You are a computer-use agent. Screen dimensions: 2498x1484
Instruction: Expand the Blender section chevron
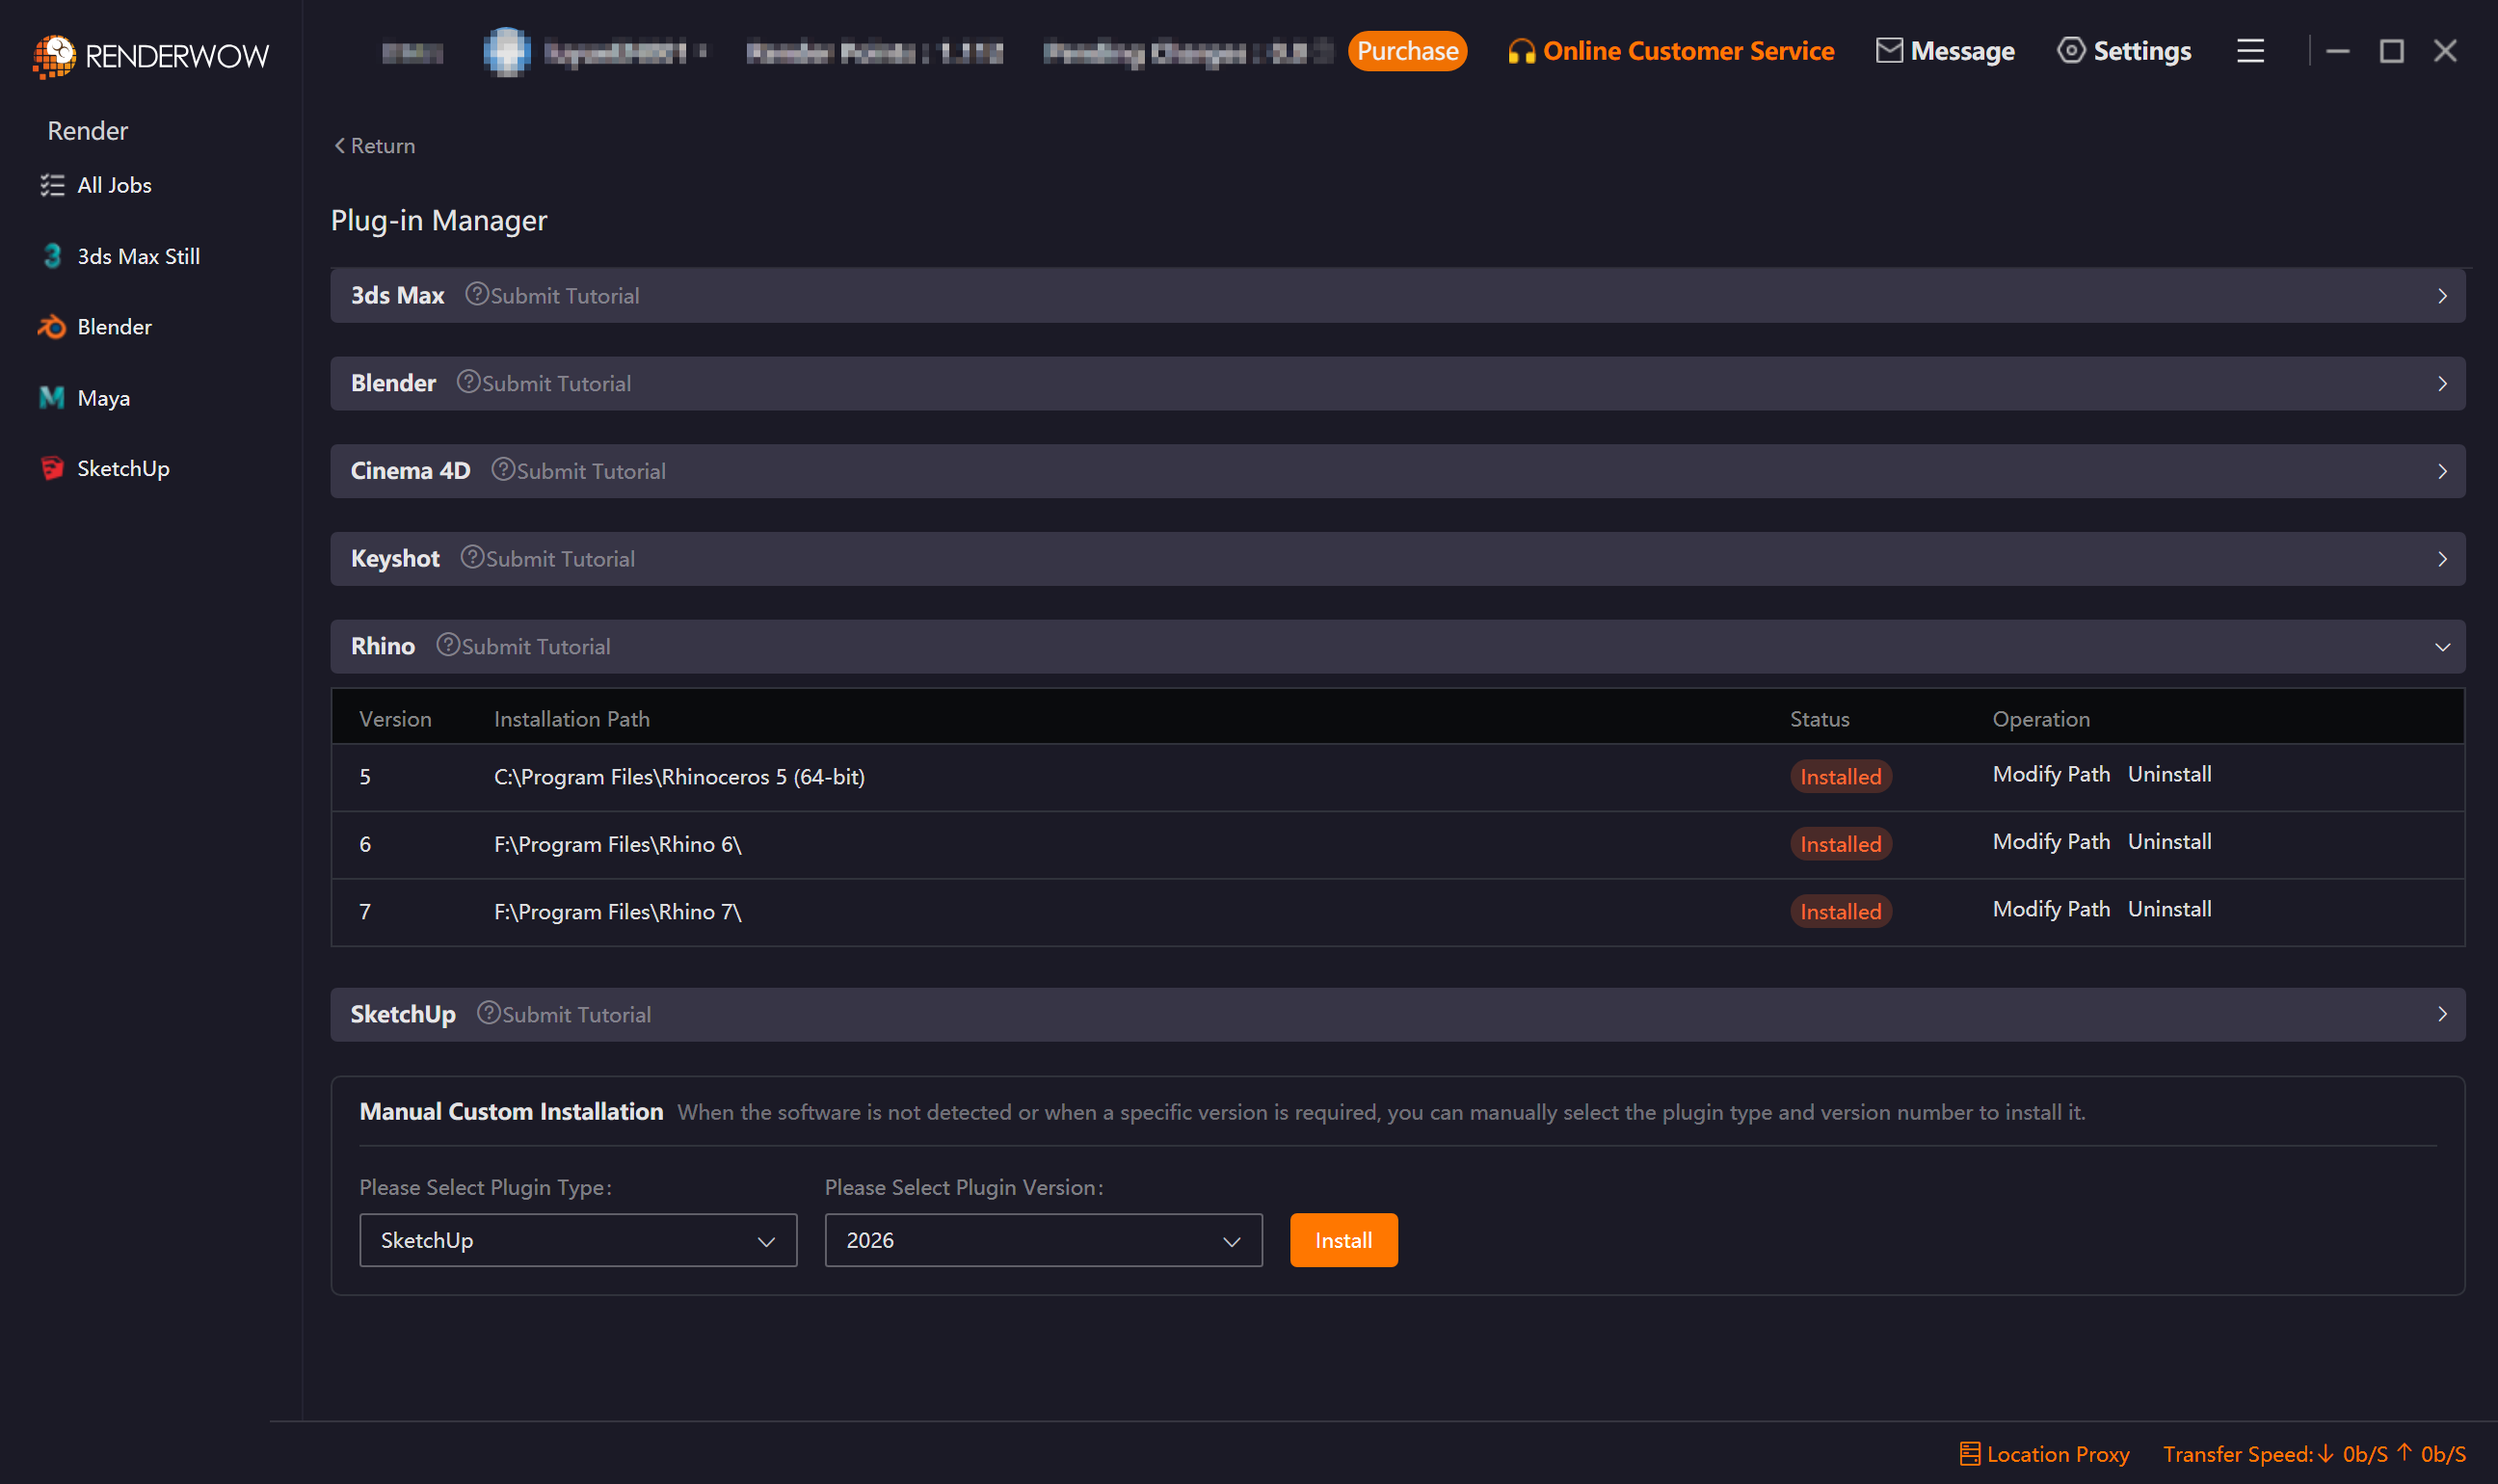pos(2442,384)
